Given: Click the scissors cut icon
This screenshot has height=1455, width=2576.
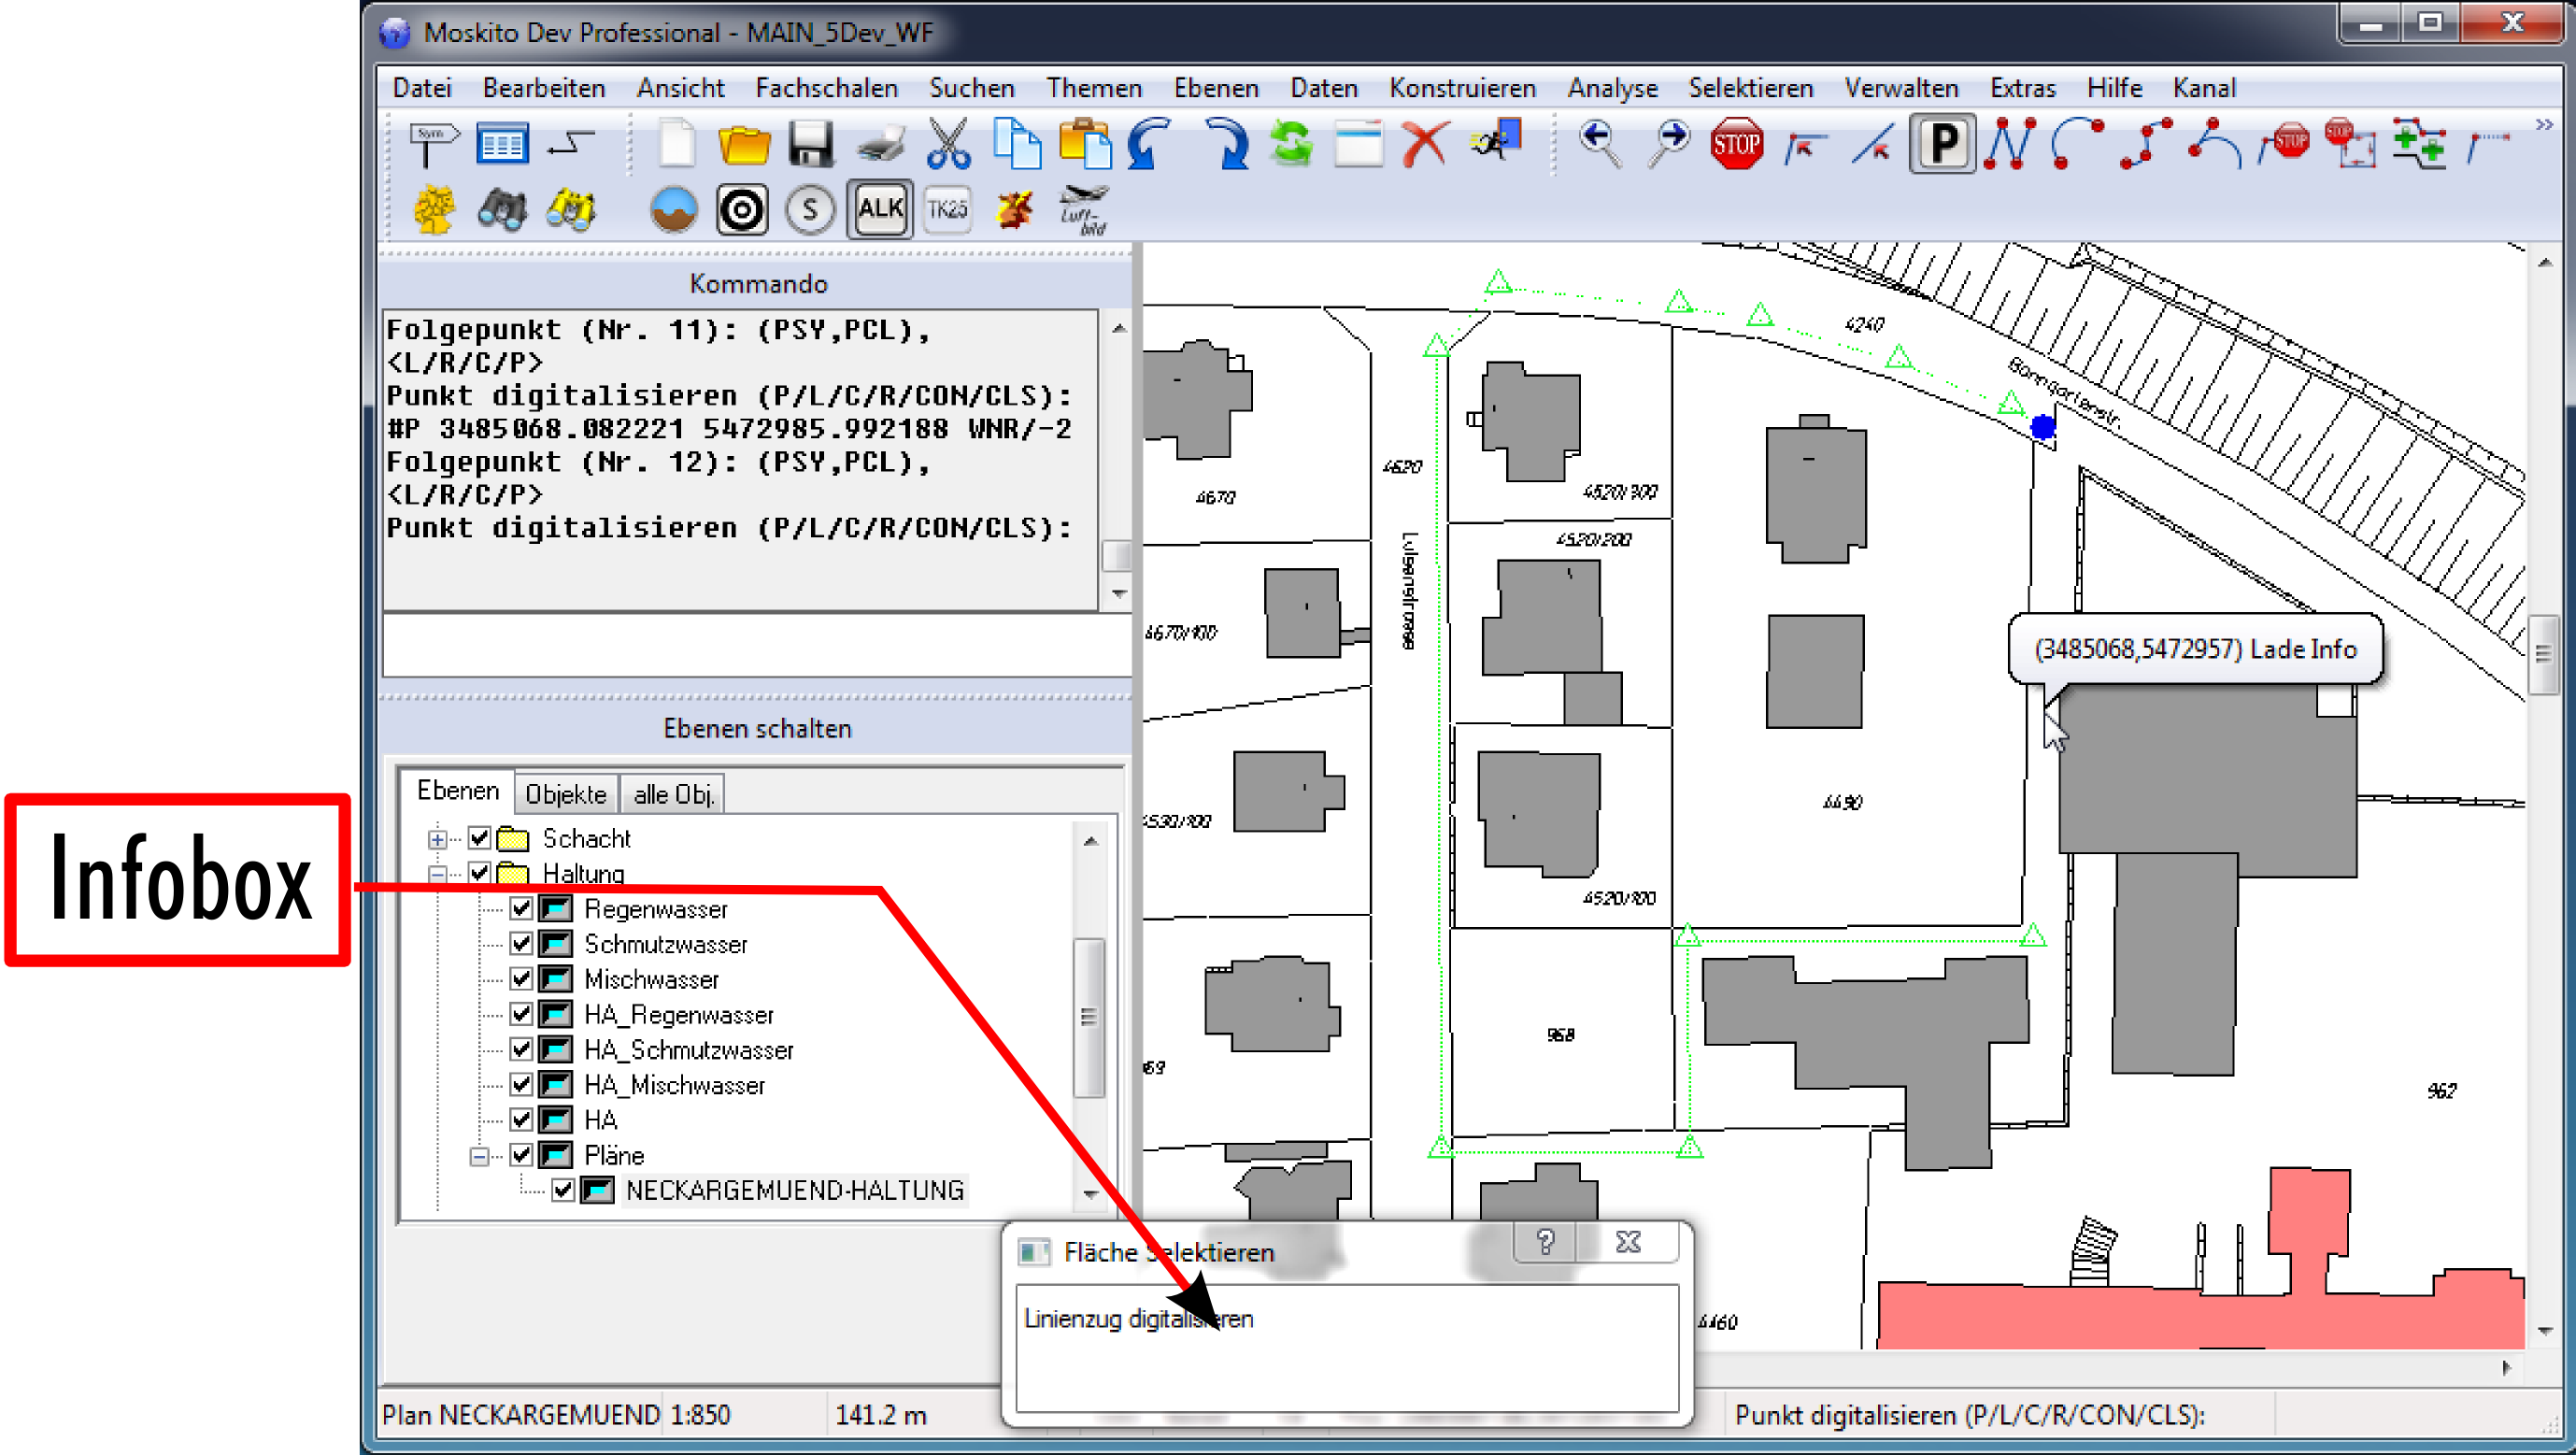Looking at the screenshot, I should (x=947, y=145).
